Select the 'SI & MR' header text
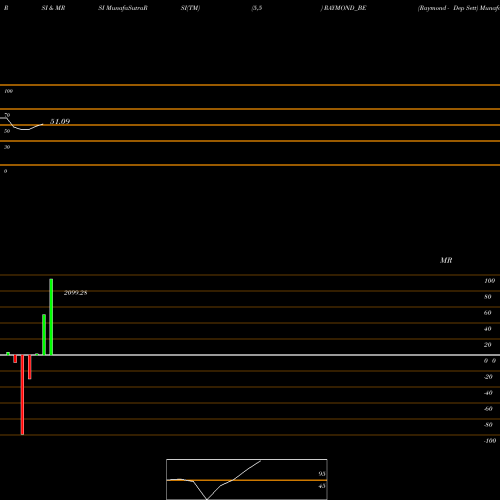The width and height of the screenshot is (500, 500). (x=53, y=8)
